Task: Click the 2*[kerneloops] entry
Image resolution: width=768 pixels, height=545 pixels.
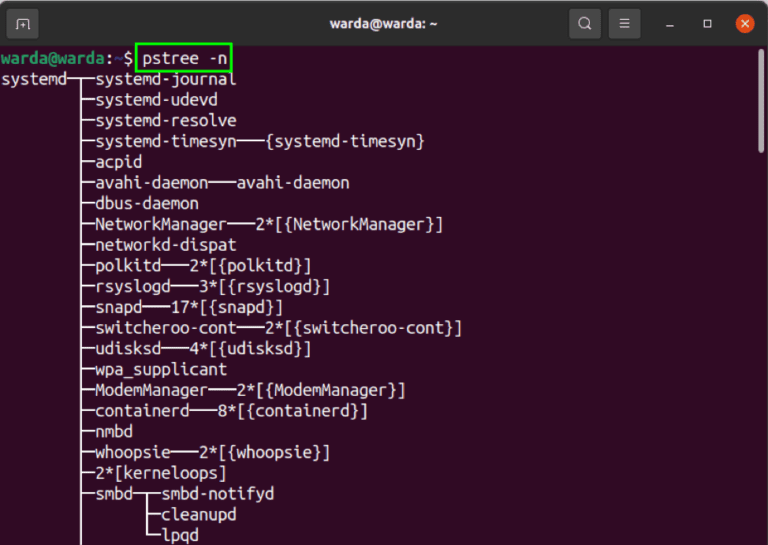Action: pos(161,473)
